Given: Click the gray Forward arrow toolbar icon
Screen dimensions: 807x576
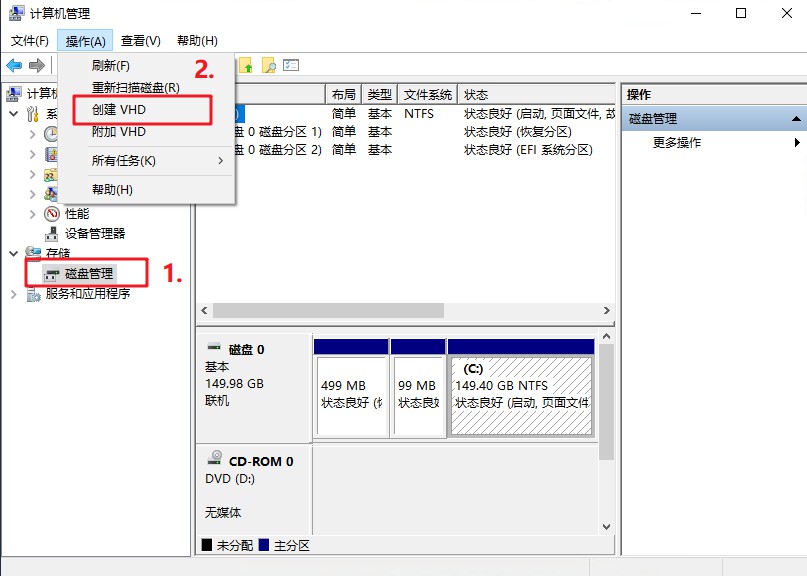Looking at the screenshot, I should [37, 65].
